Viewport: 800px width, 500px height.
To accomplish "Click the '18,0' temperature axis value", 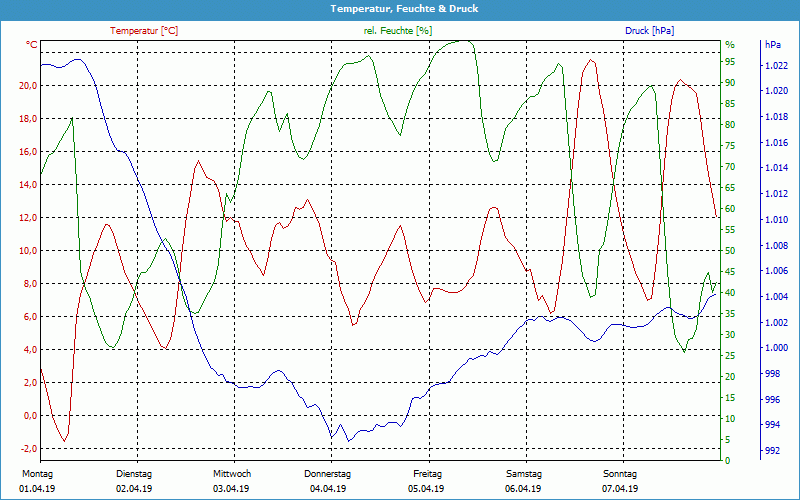I will [28, 119].
